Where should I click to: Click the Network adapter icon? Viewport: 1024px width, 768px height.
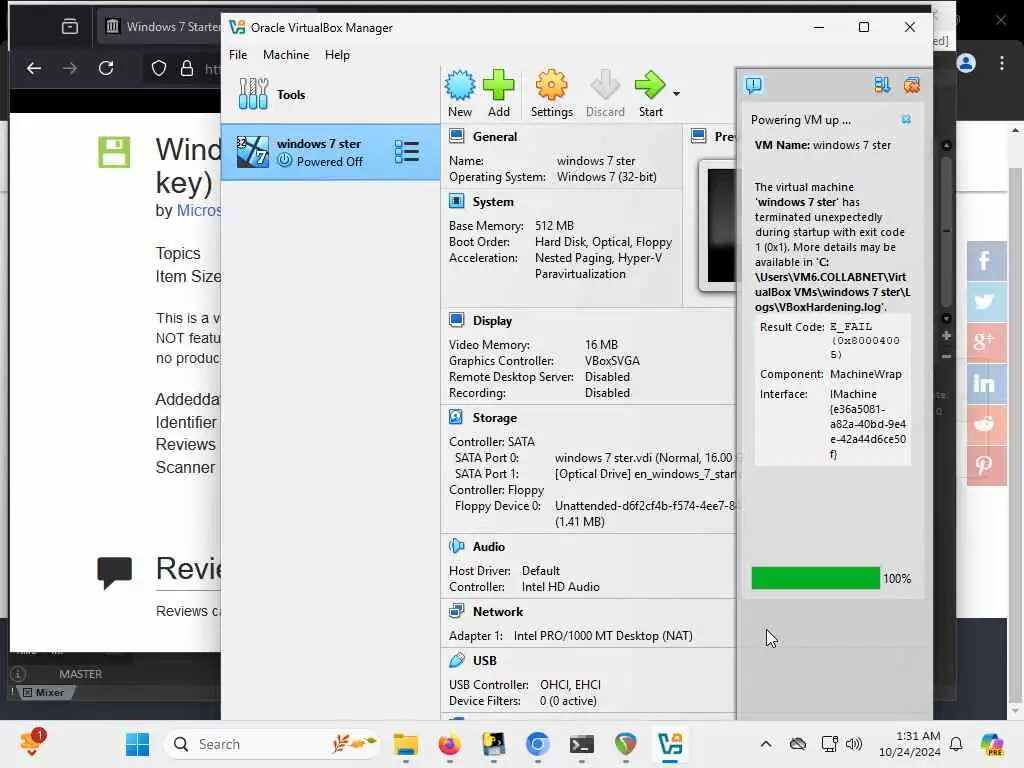click(x=456, y=611)
